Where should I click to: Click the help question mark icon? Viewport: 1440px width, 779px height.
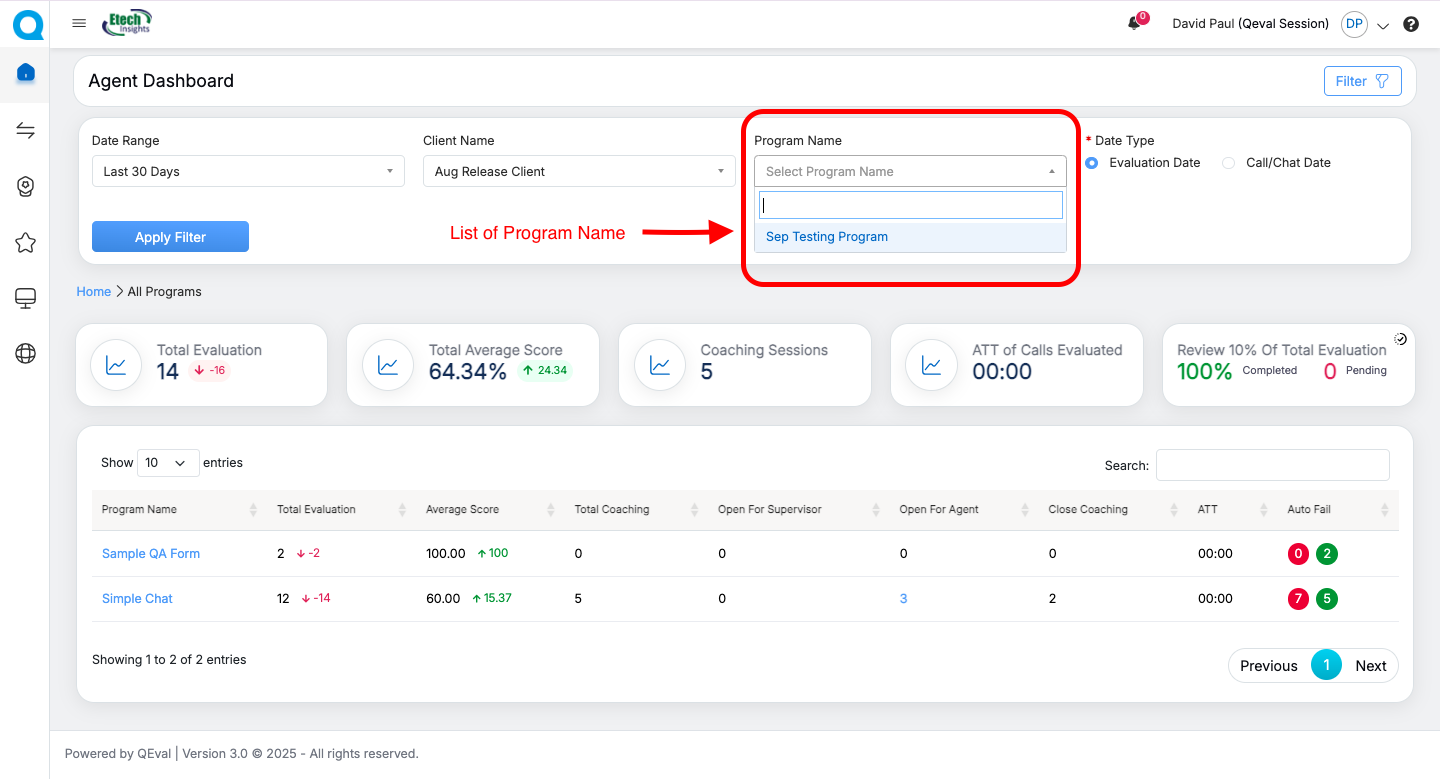click(1411, 24)
